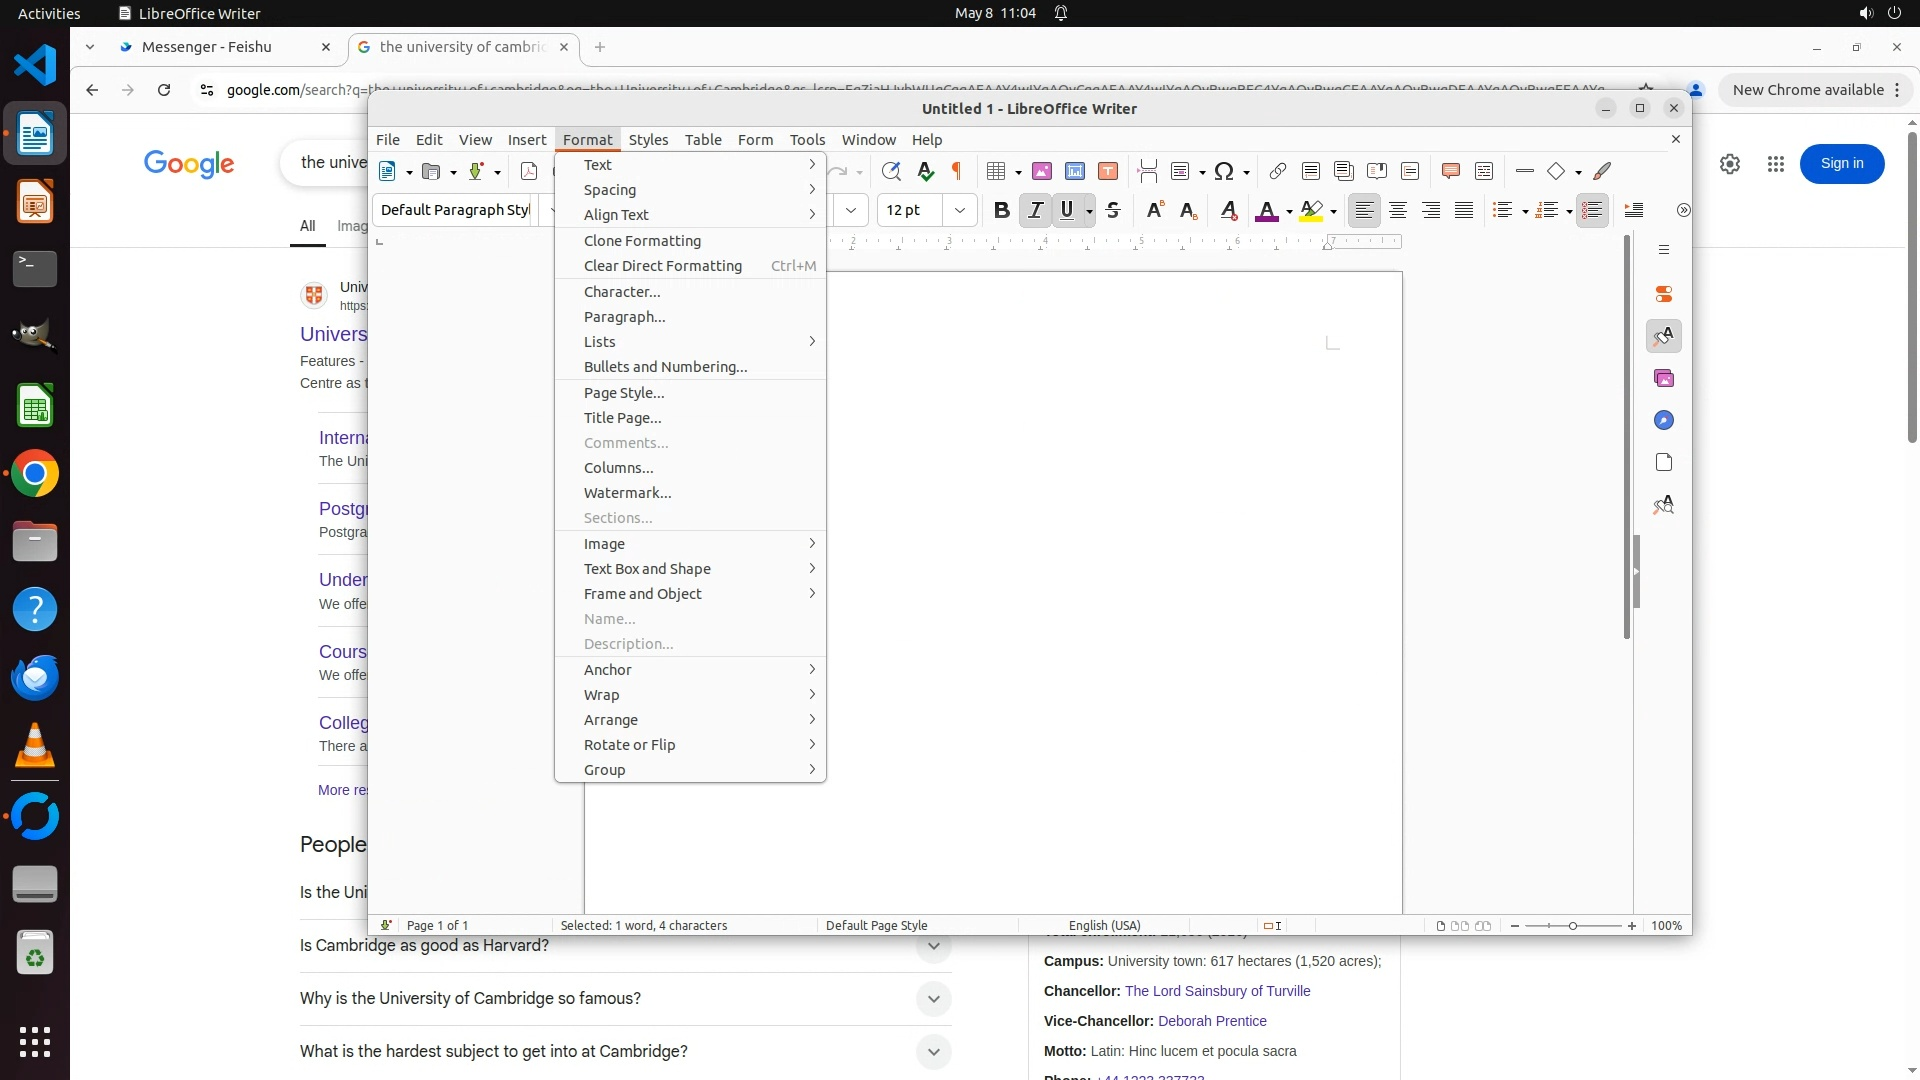Open the sidebar Gallery panel icon

[1663, 378]
